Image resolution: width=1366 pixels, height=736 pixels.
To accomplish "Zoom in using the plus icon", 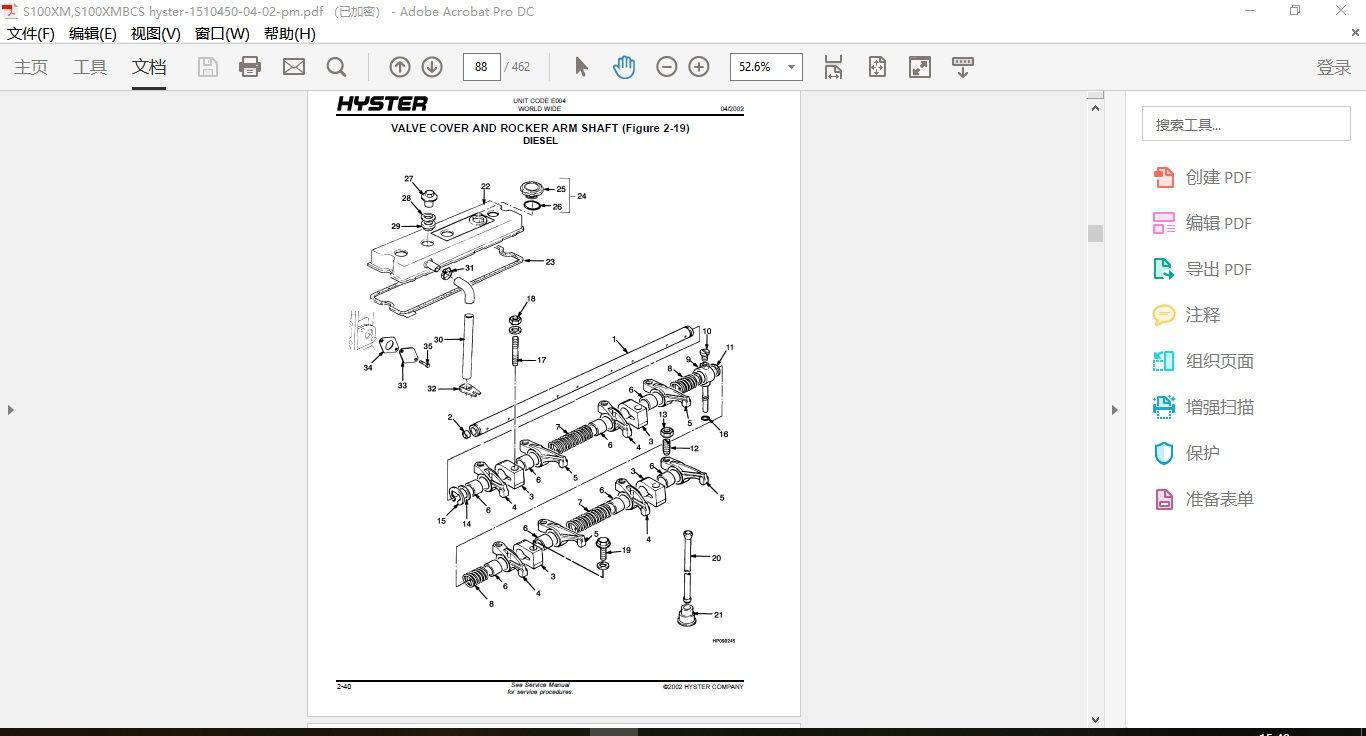I will click(x=699, y=66).
